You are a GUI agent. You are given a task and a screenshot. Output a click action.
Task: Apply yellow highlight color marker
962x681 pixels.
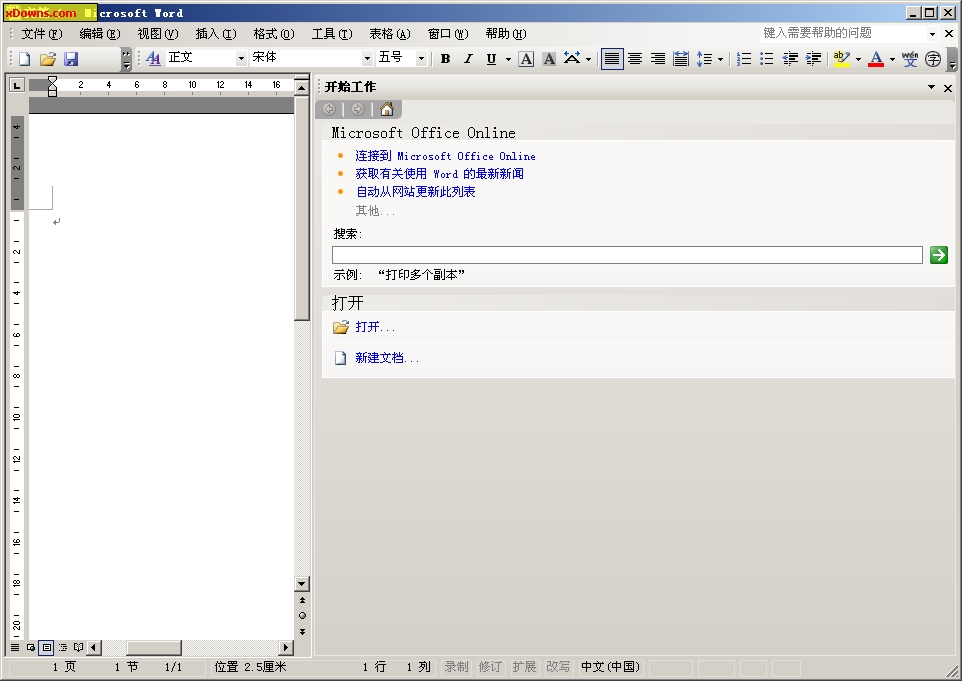pyautogui.click(x=842, y=59)
